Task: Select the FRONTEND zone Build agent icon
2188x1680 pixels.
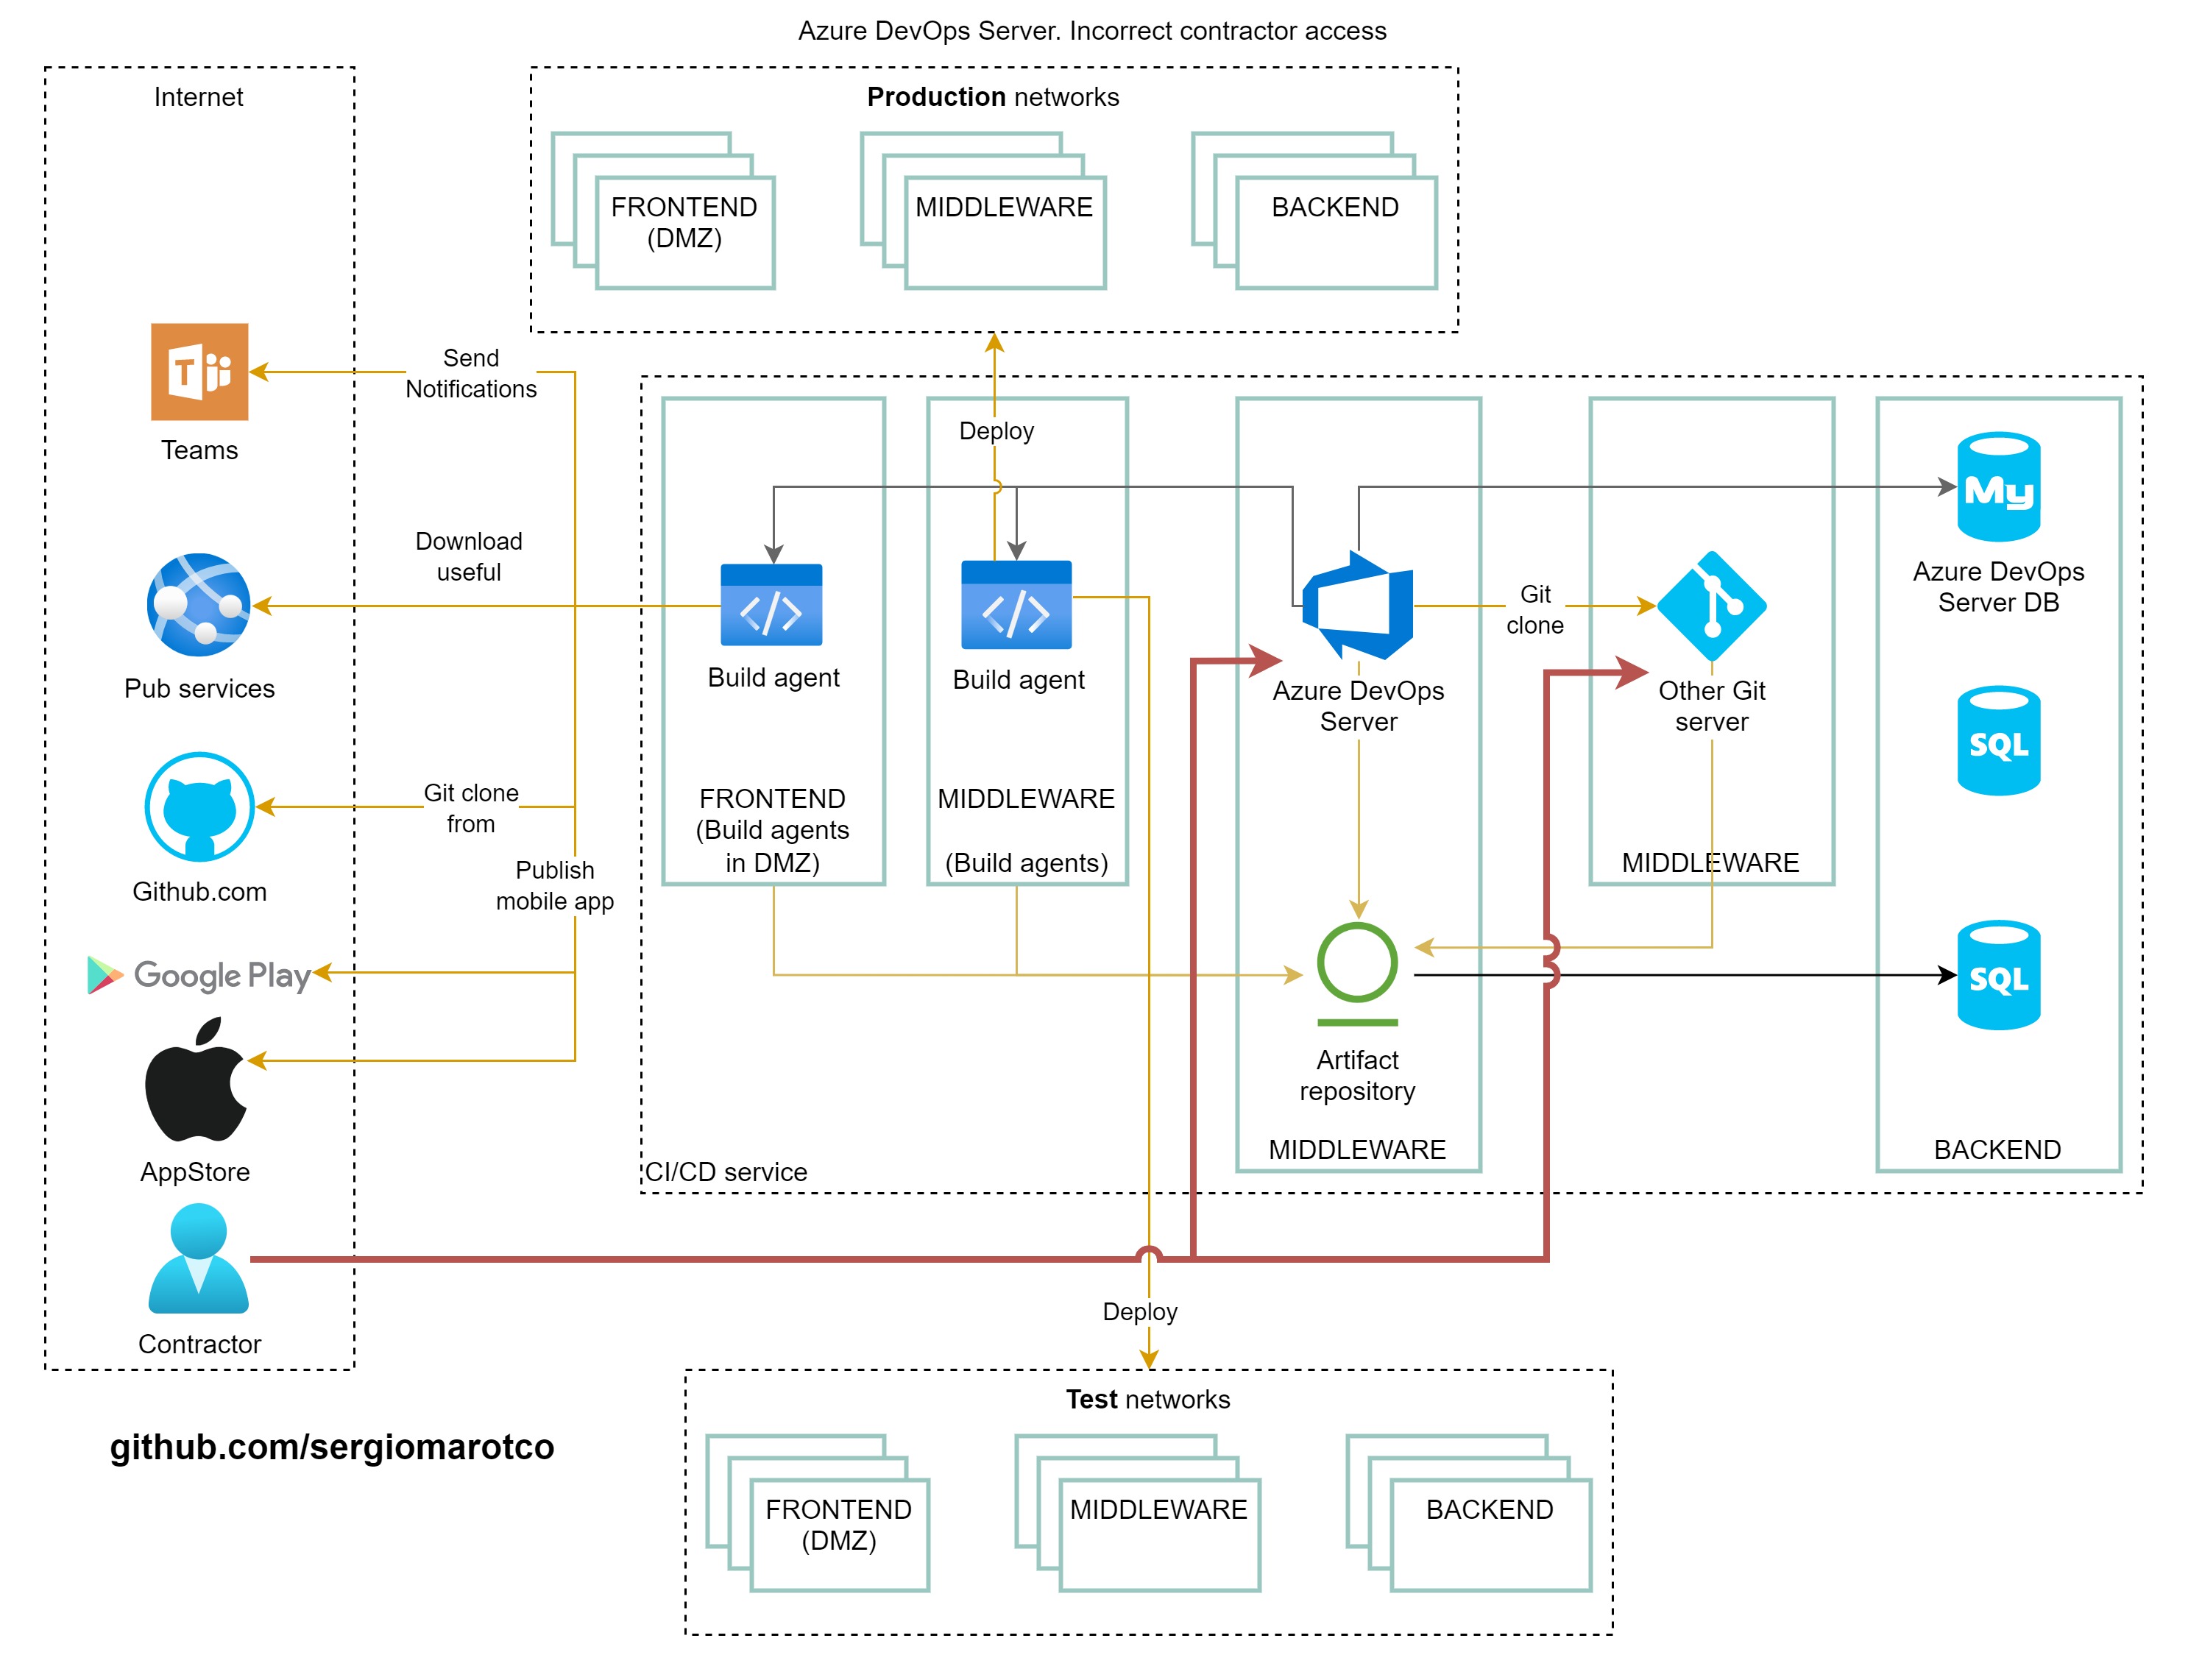Action: pyautogui.click(x=771, y=604)
